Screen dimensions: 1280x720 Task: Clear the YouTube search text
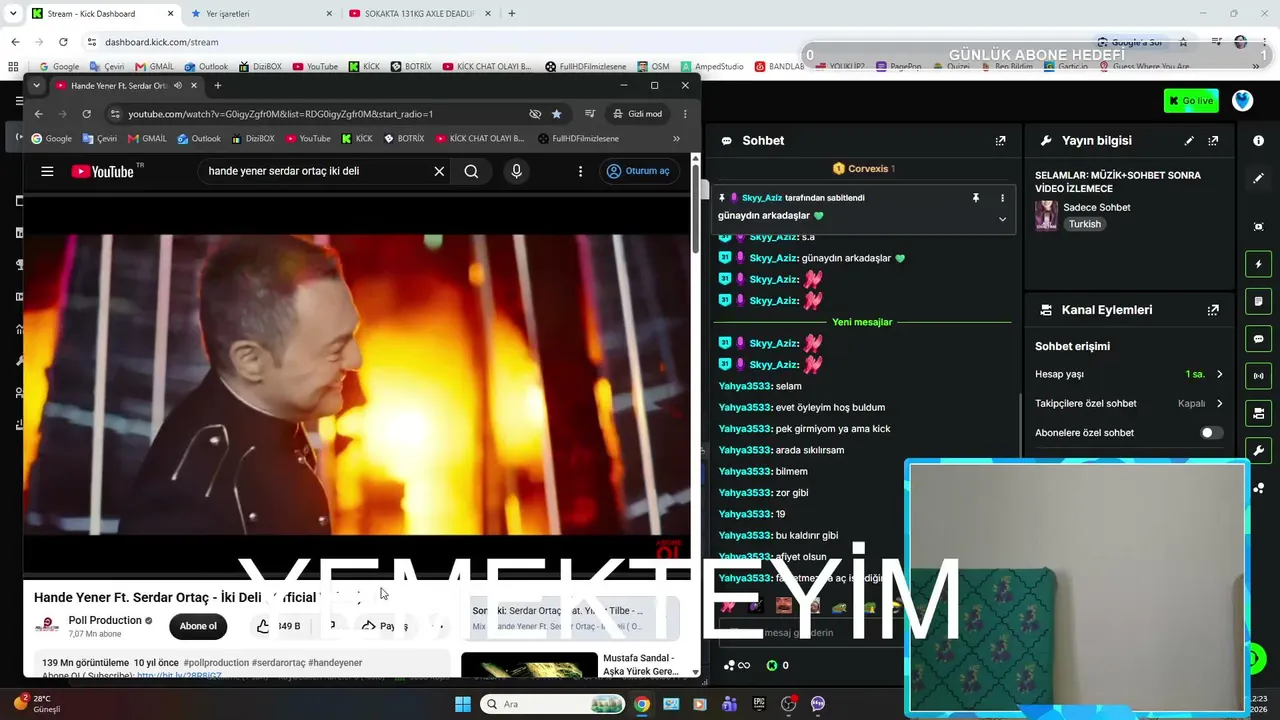439,171
